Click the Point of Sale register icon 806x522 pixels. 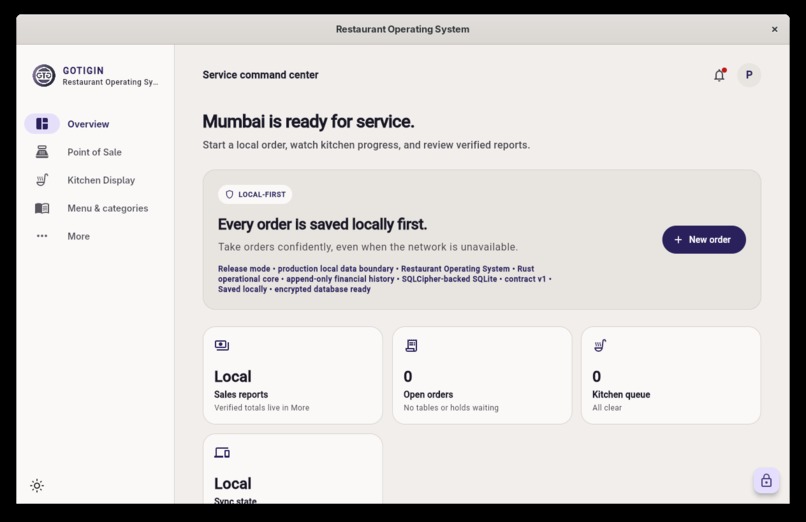pos(42,152)
